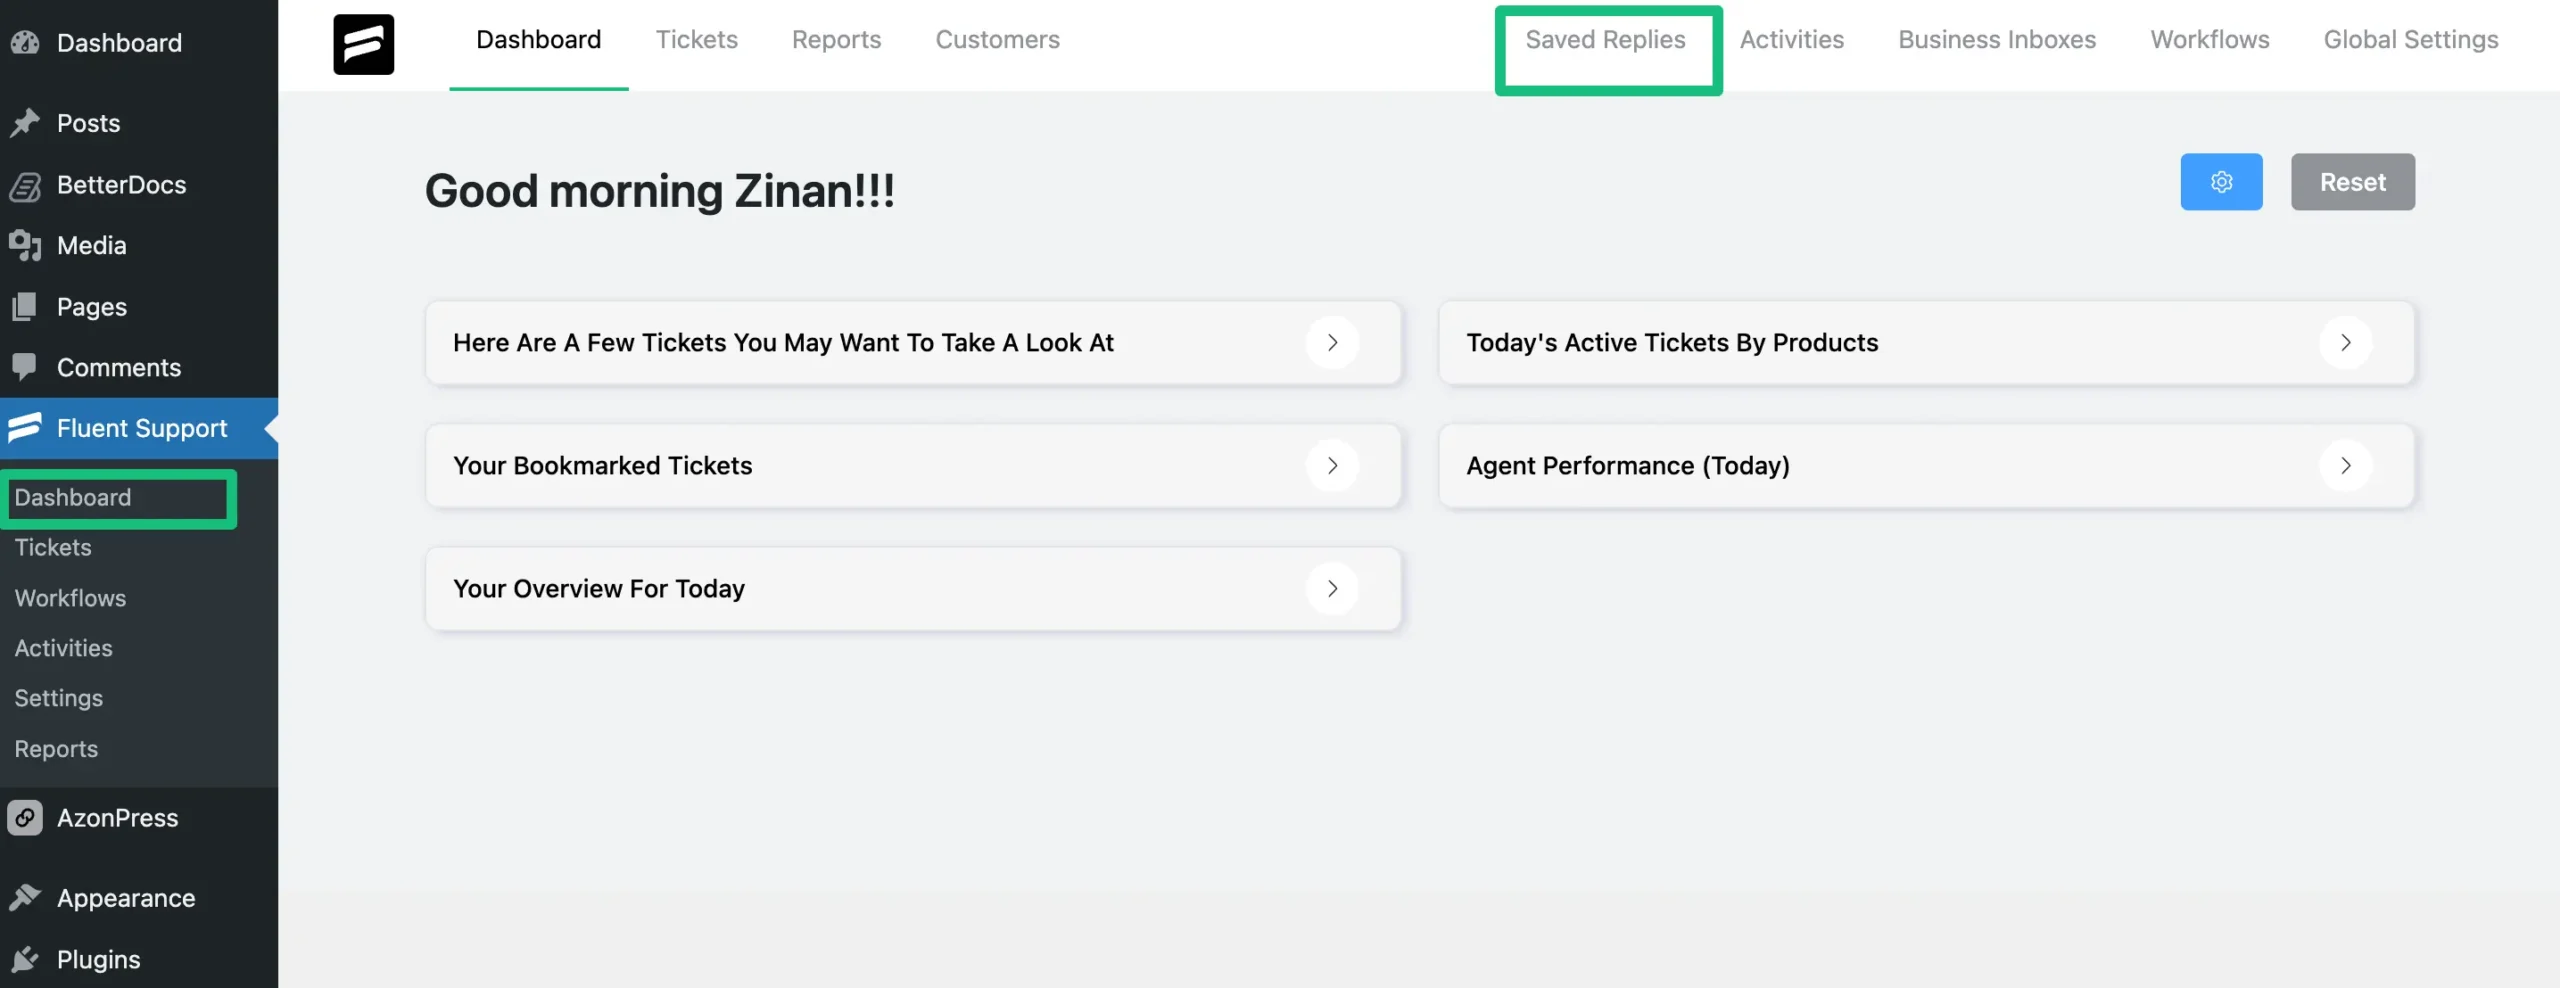Screen dimensions: 2560x988
Task: Open the Pages menu label
Action: pos(91,307)
